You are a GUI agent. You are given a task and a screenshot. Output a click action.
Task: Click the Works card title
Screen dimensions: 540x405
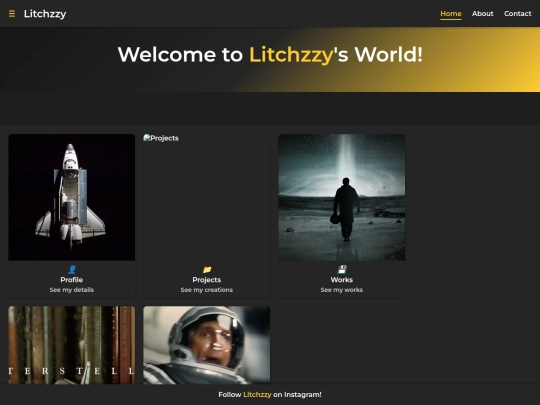(x=342, y=280)
